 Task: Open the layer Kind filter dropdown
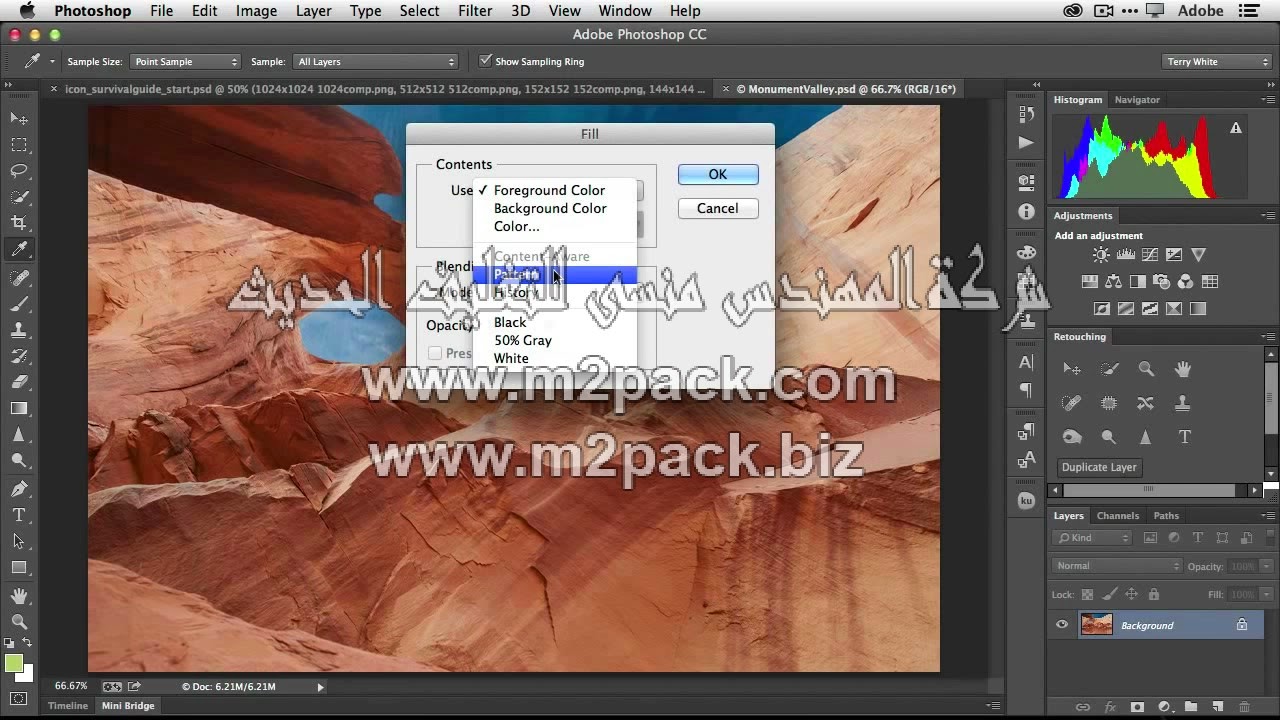click(x=1092, y=538)
